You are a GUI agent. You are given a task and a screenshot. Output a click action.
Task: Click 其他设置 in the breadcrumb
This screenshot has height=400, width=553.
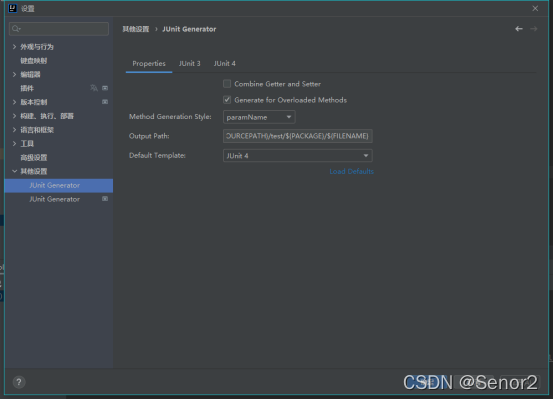136,29
